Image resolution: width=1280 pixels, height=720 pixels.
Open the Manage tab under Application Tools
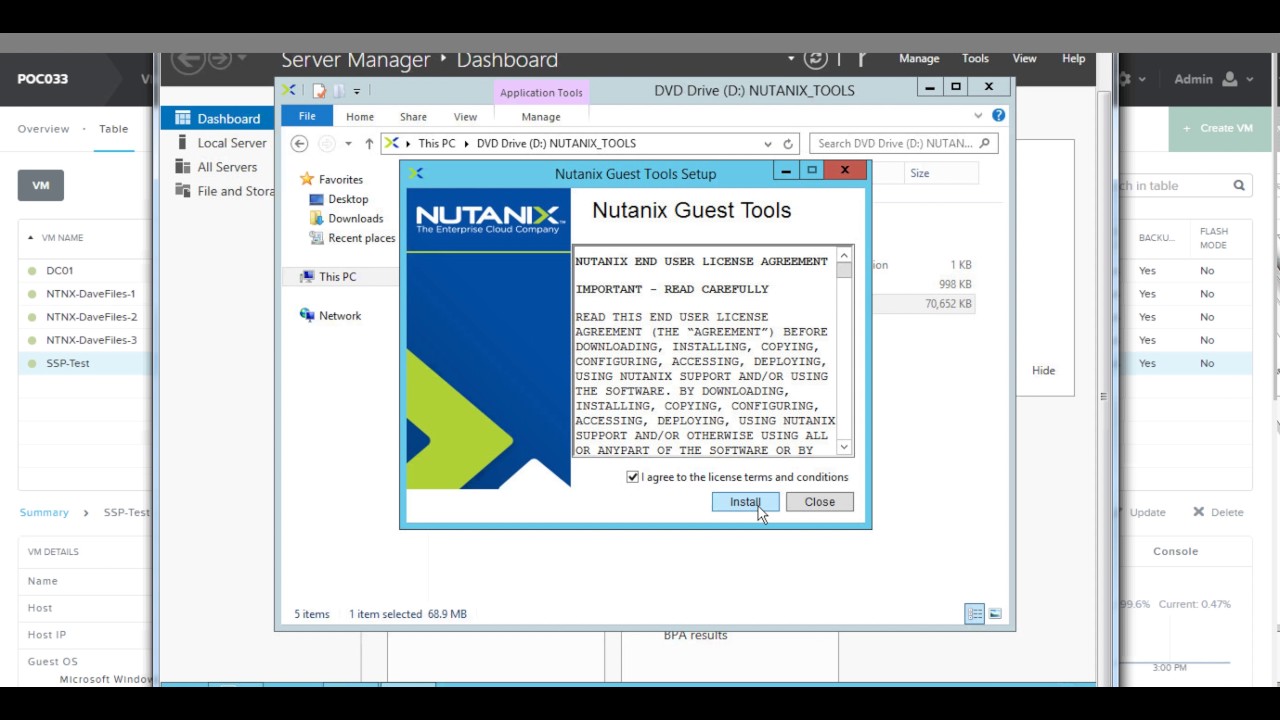(x=541, y=117)
